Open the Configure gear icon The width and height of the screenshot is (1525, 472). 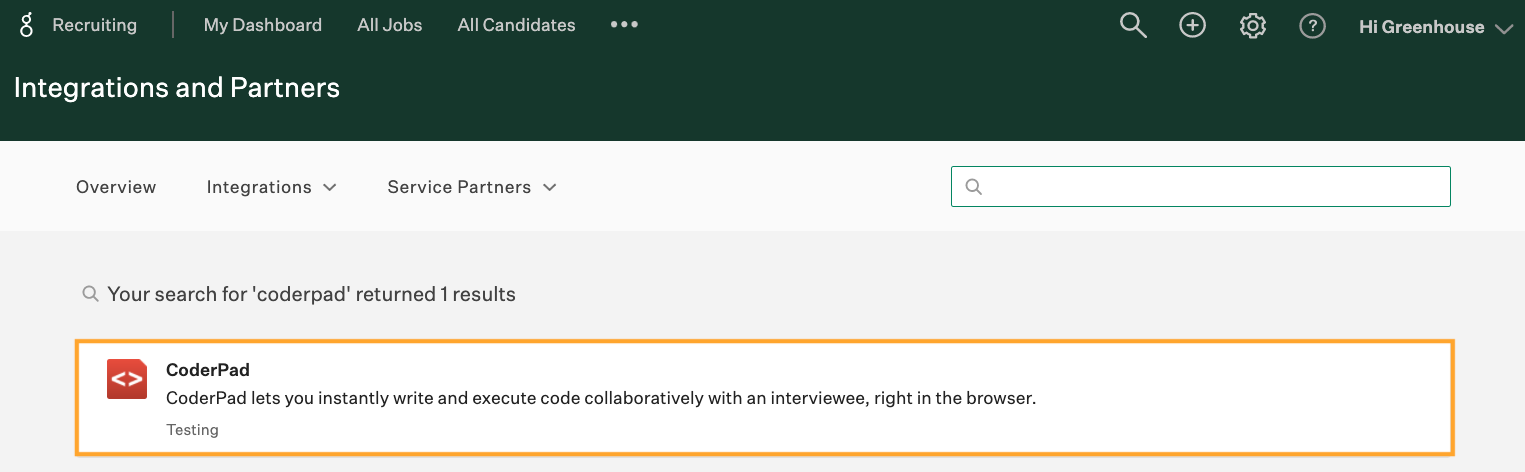tap(1252, 26)
